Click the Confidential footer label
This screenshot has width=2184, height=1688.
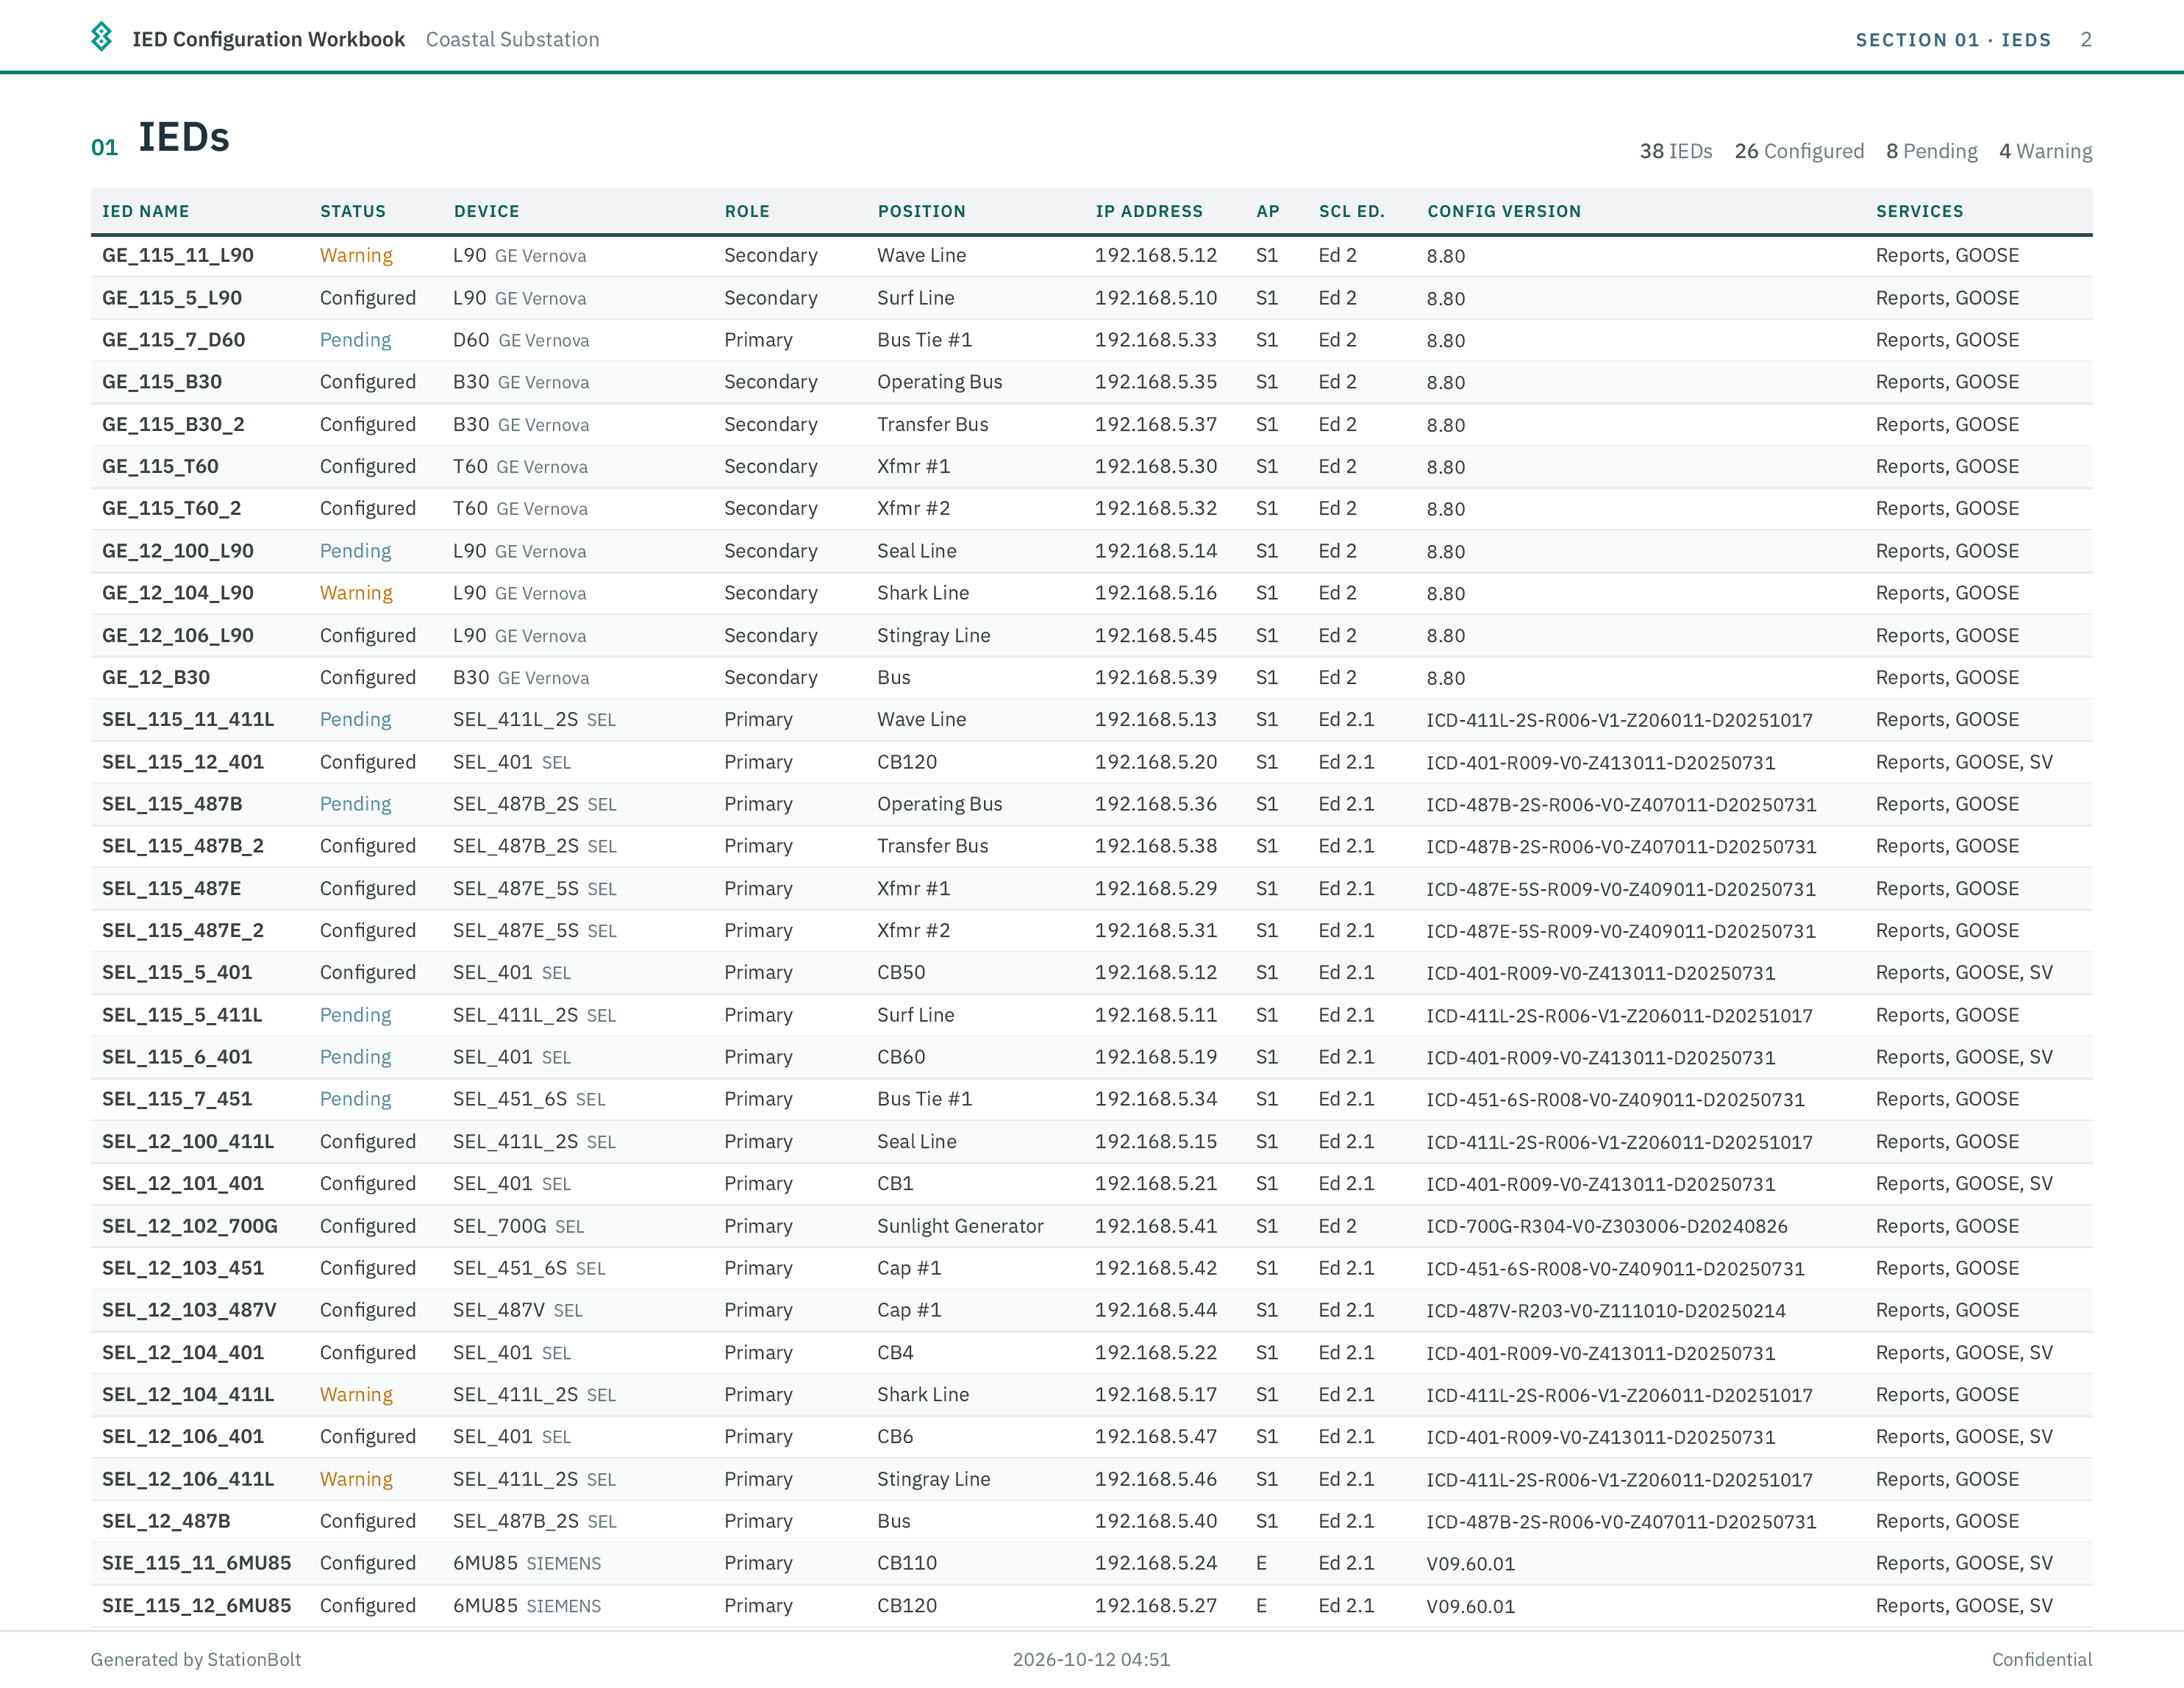tap(2042, 1659)
